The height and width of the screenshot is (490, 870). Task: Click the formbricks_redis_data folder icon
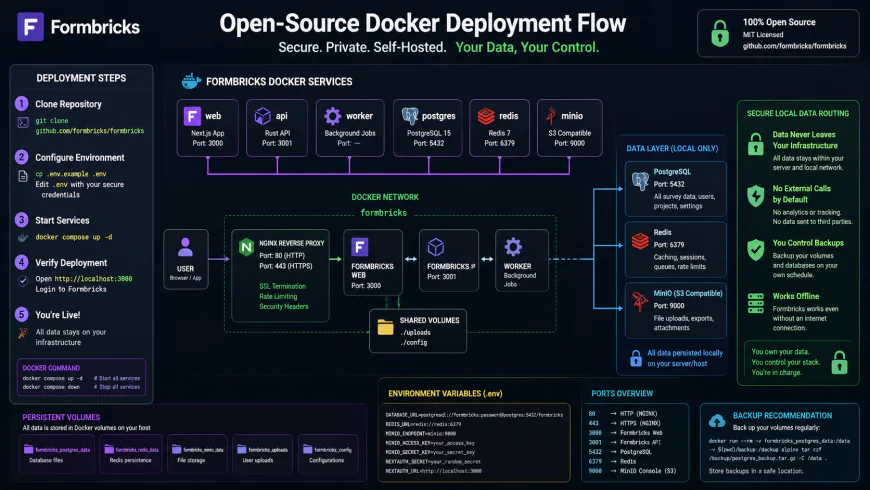coord(109,449)
